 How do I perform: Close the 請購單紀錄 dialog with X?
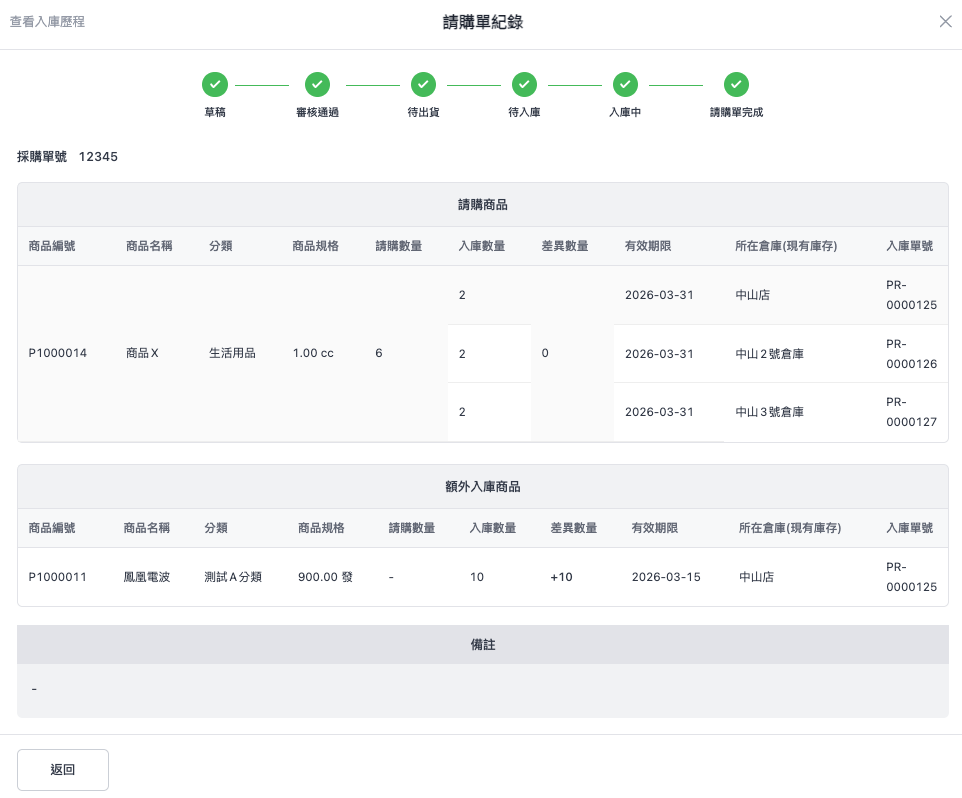tap(945, 22)
